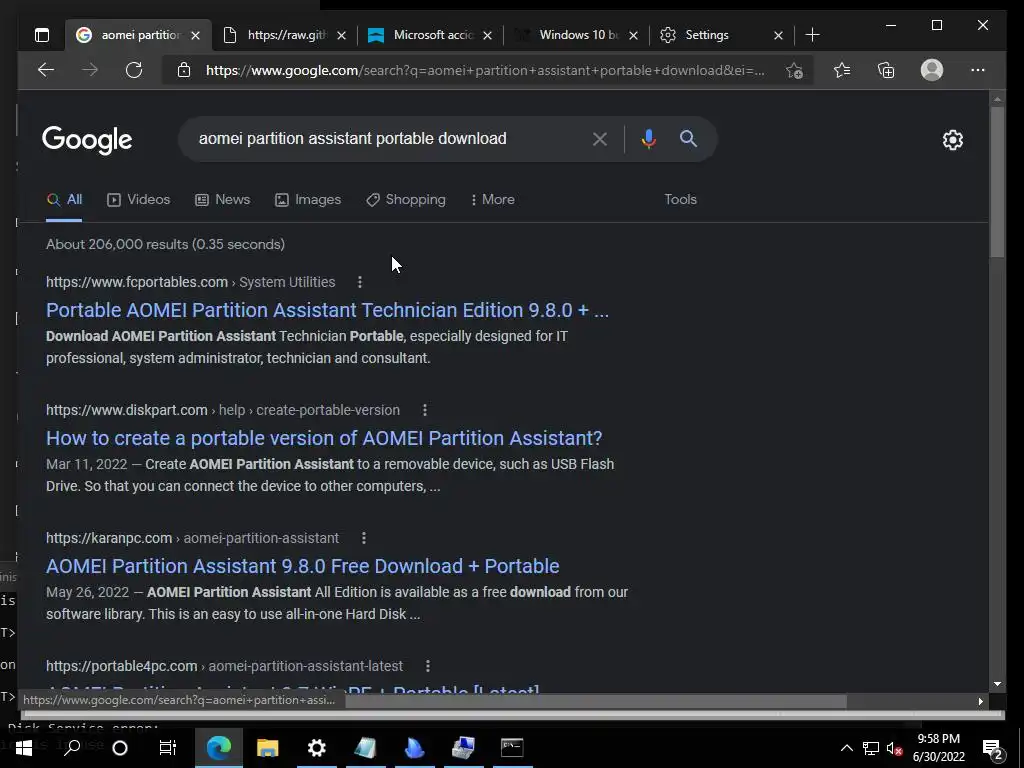The width and height of the screenshot is (1024, 768).
Task: Show hidden system tray icons
Action: 846,748
